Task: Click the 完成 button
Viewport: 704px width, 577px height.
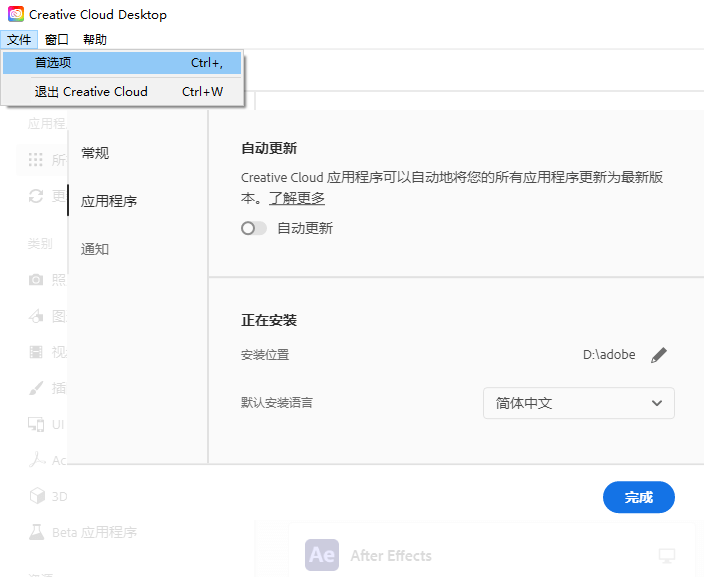Action: pyautogui.click(x=638, y=497)
